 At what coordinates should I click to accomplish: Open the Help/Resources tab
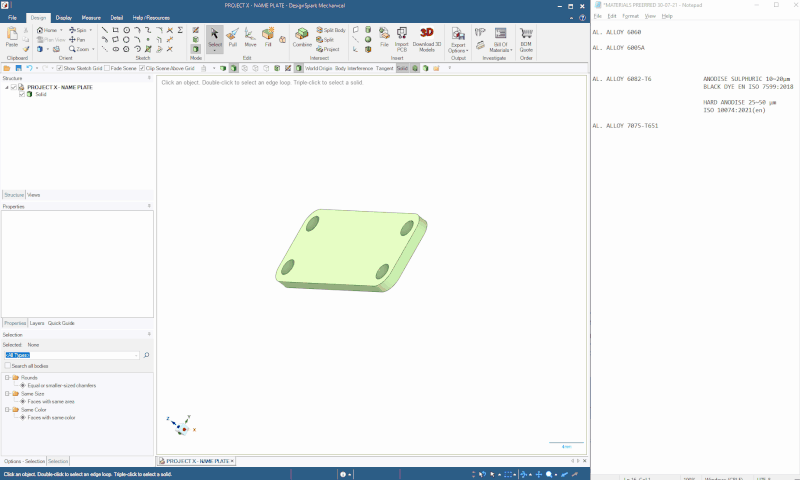(x=151, y=17)
